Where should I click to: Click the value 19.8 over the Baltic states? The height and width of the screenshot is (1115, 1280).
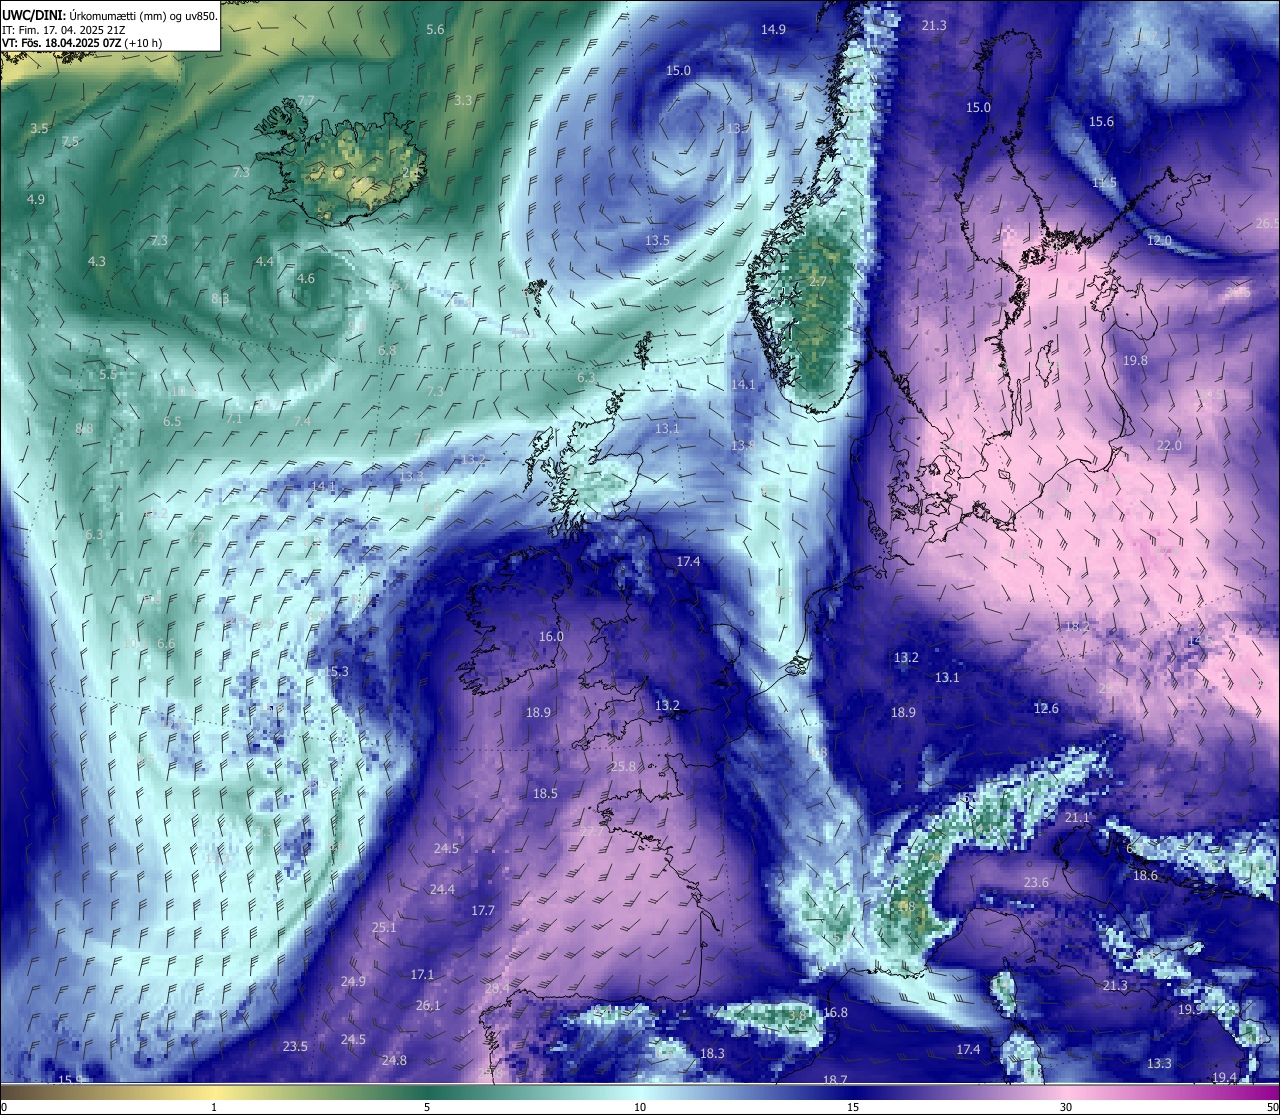pos(1135,361)
